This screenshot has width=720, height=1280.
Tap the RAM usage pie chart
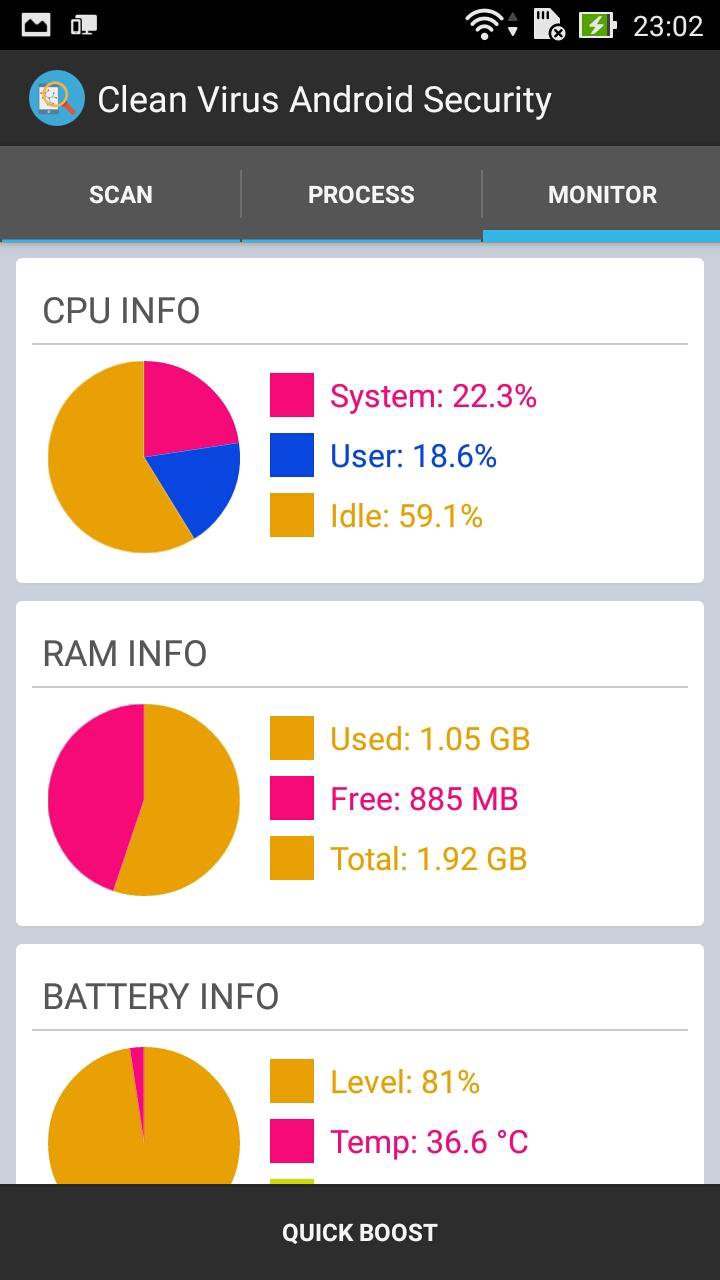(144, 800)
